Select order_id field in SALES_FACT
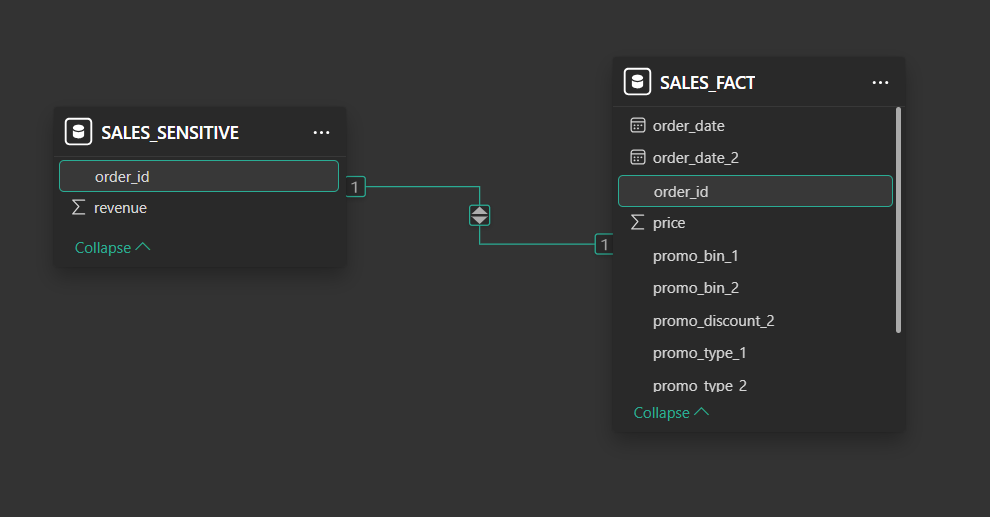990x517 pixels. tap(755, 191)
